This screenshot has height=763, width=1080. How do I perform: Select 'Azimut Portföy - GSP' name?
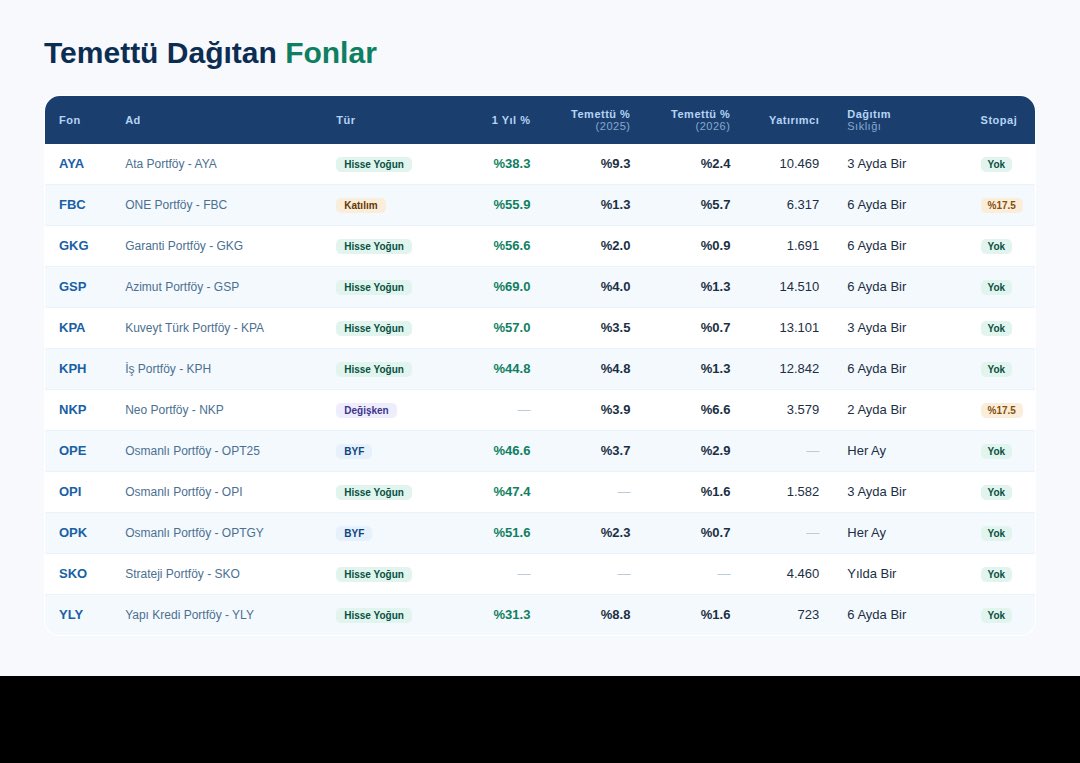click(182, 286)
